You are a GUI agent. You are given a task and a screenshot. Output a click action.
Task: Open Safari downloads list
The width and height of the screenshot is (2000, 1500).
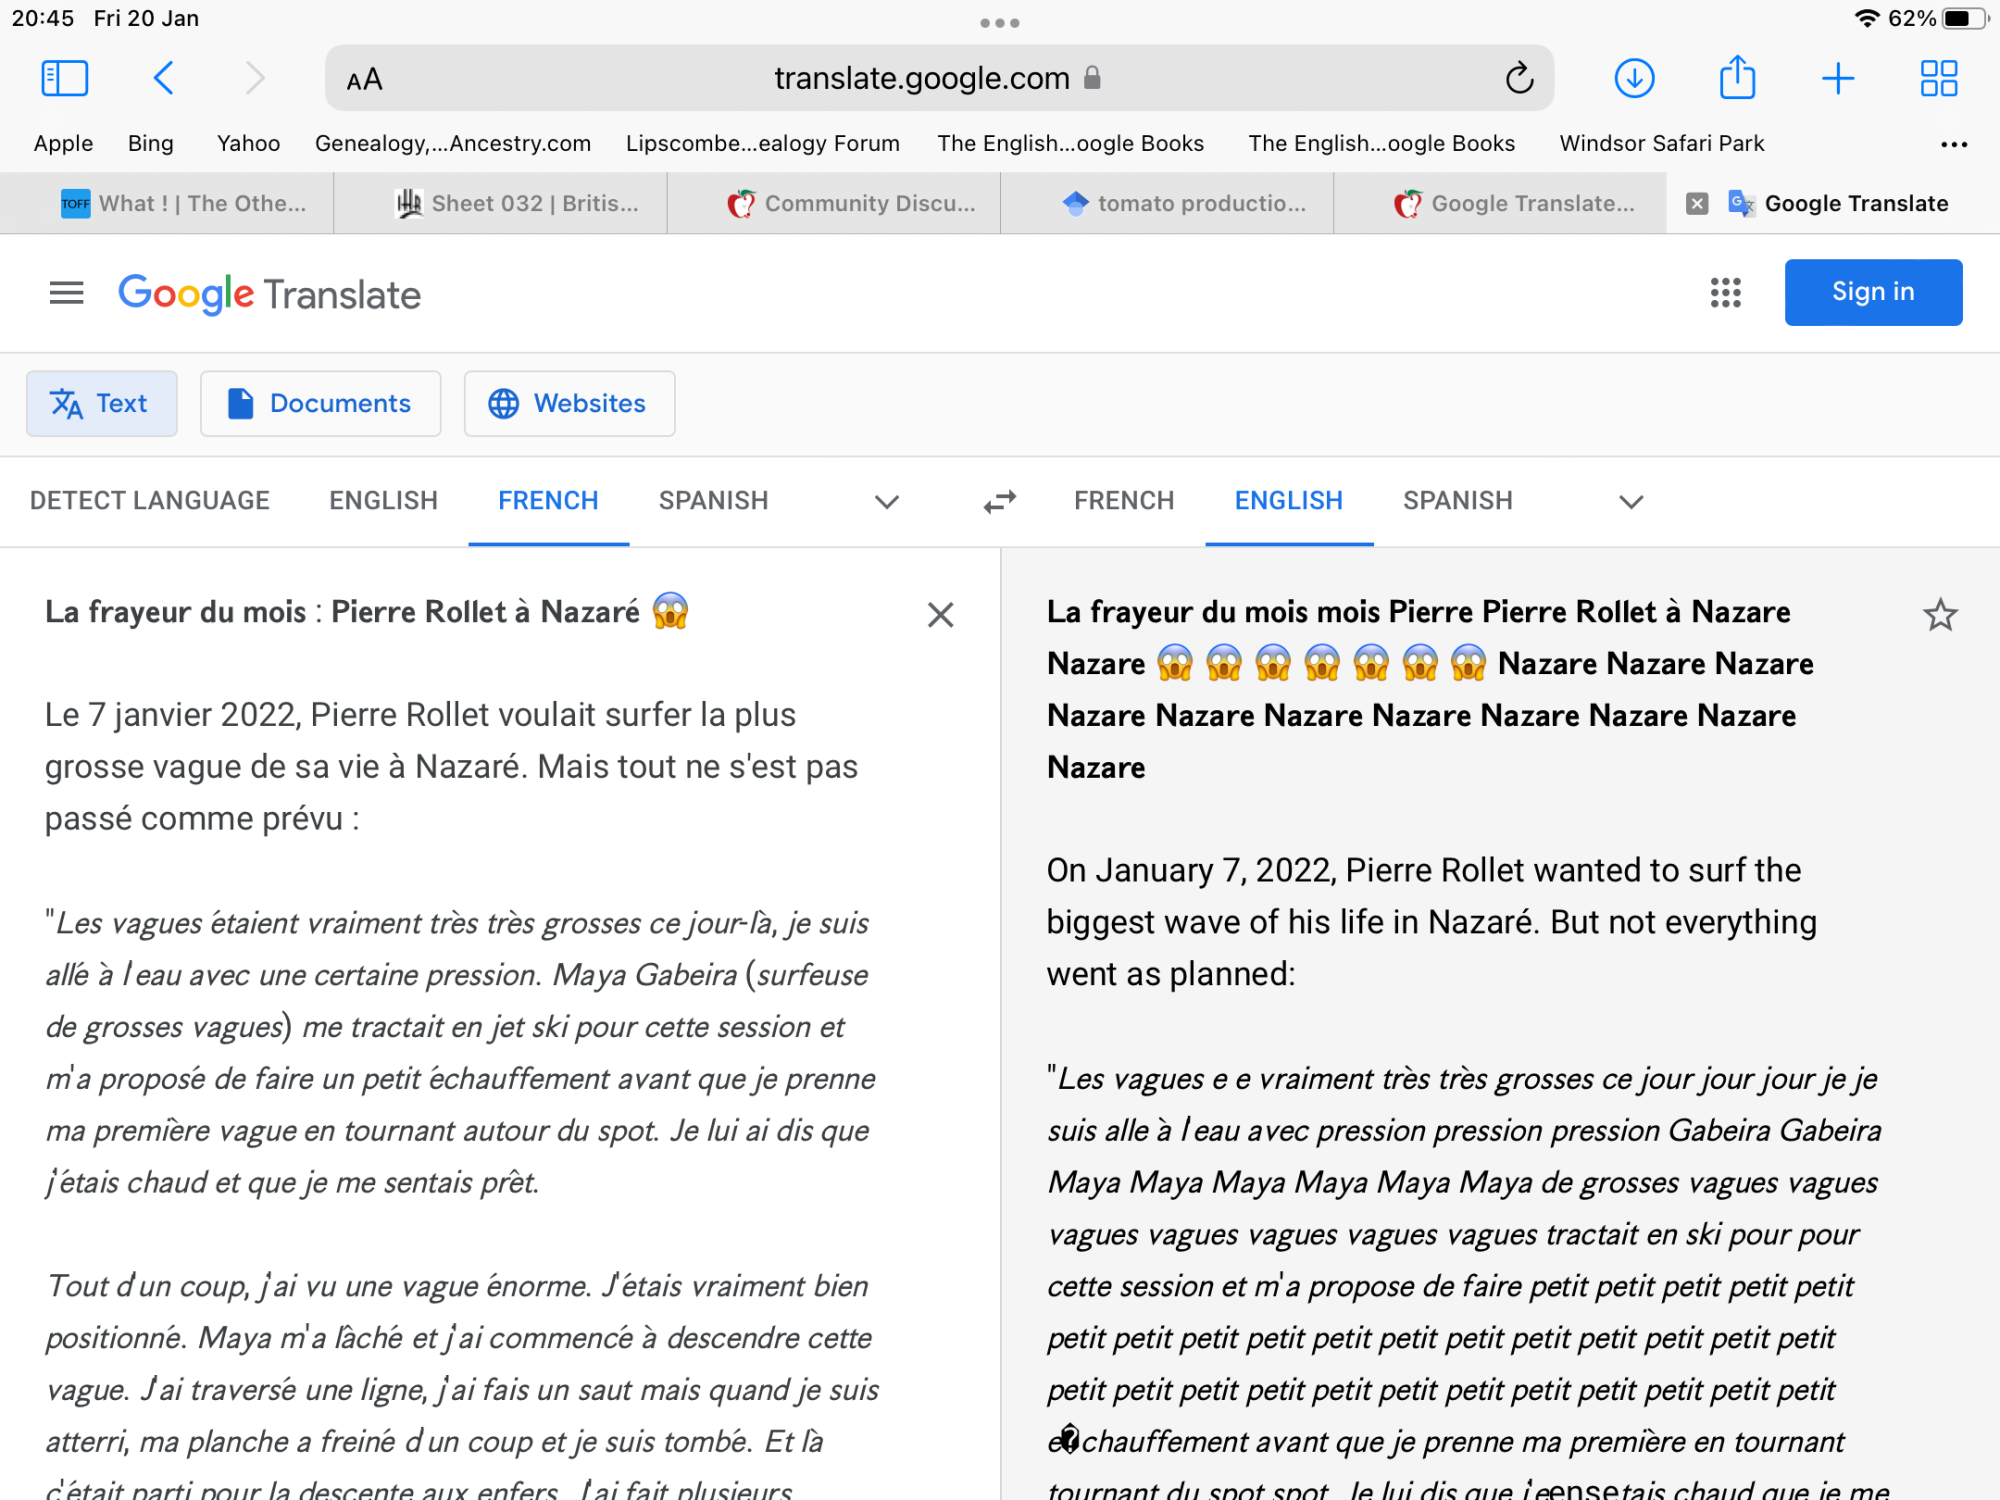[1634, 78]
